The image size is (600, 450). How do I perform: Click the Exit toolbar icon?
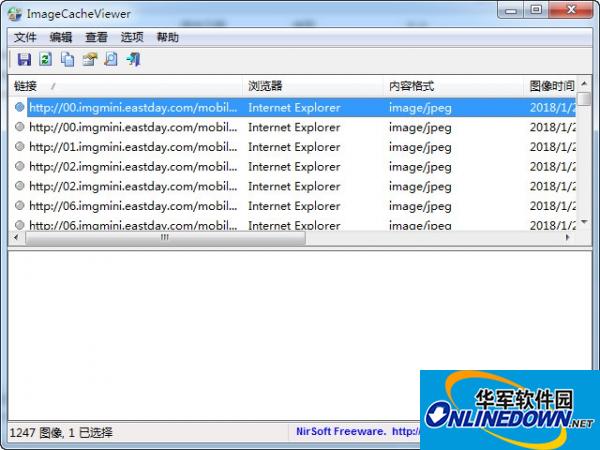click(133, 59)
